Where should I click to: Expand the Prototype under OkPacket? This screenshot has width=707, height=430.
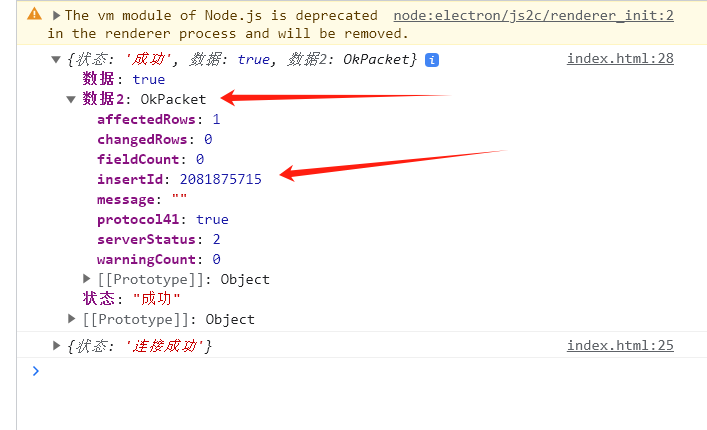(x=87, y=279)
